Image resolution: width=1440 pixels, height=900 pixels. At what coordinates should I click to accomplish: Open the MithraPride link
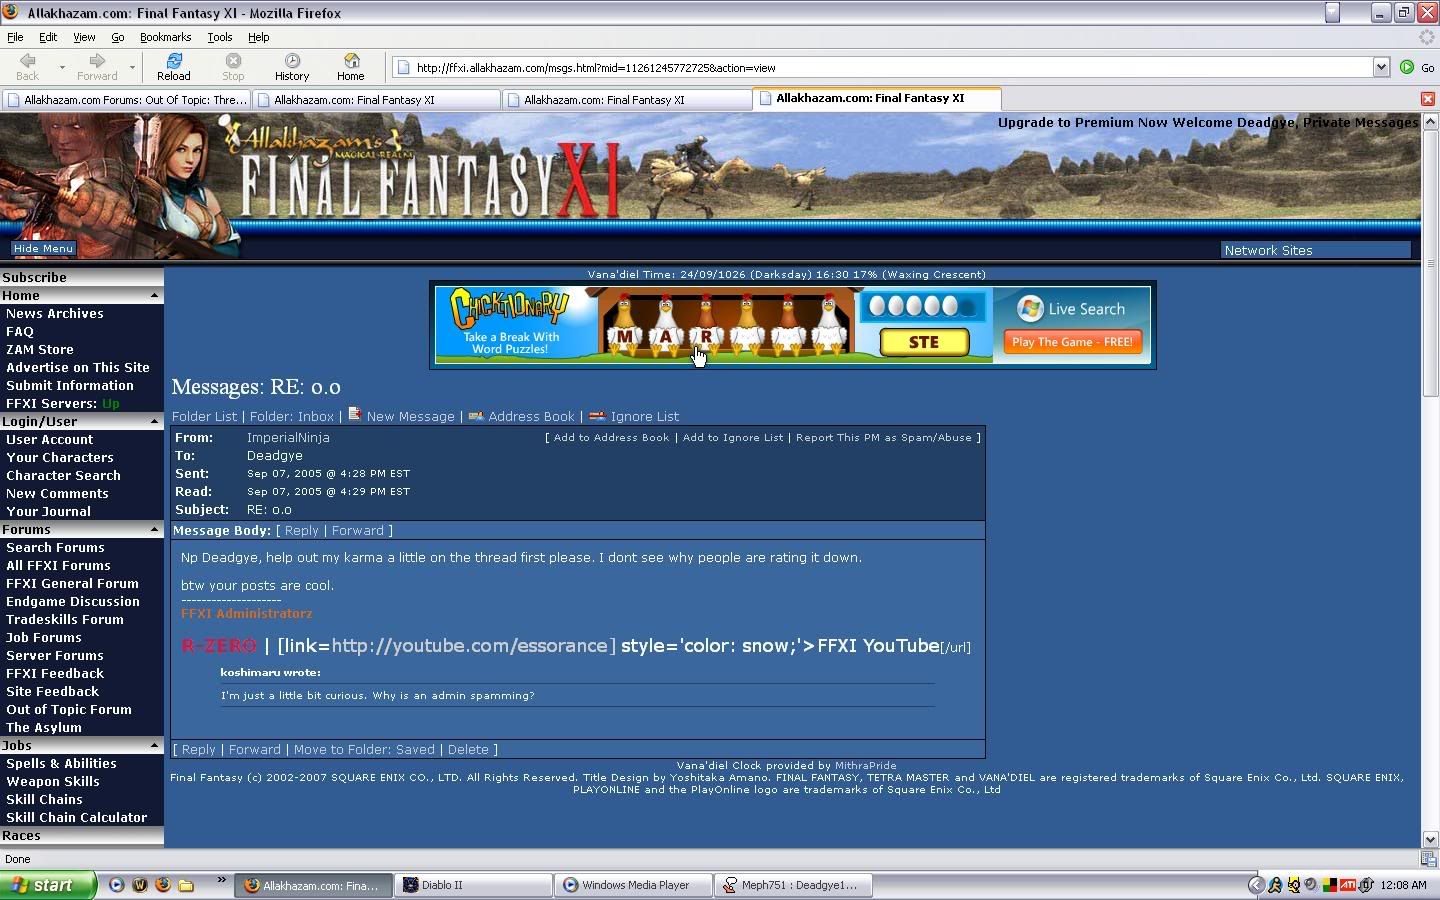point(865,765)
